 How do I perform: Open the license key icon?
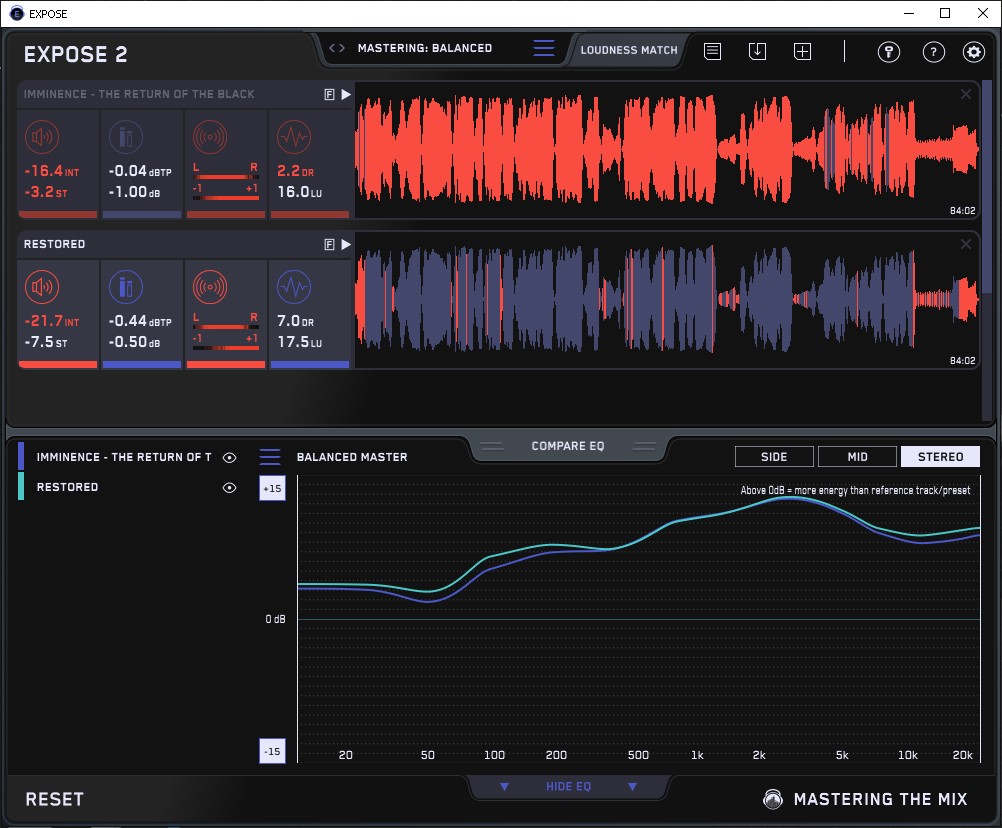[889, 52]
